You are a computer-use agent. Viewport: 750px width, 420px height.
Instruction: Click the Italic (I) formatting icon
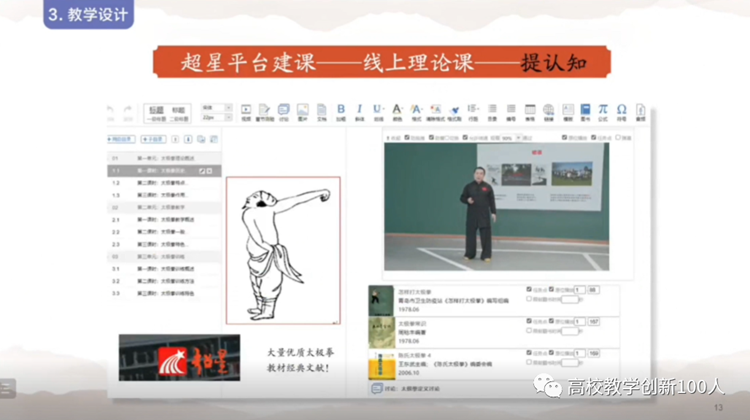click(359, 109)
